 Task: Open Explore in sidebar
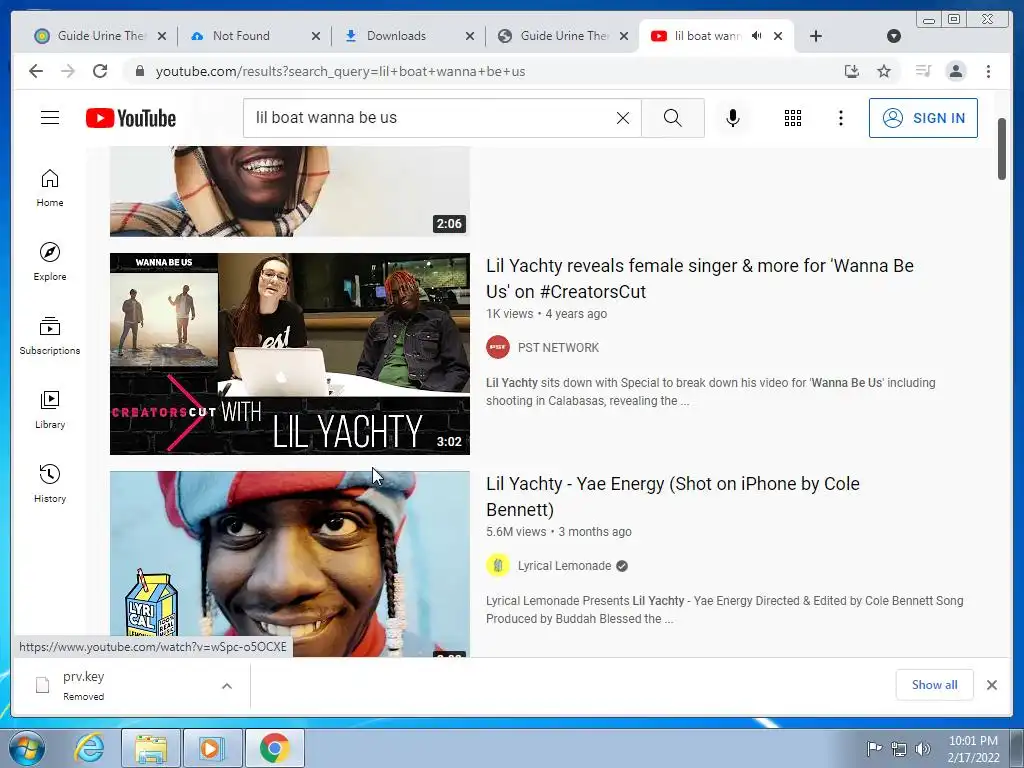point(50,262)
